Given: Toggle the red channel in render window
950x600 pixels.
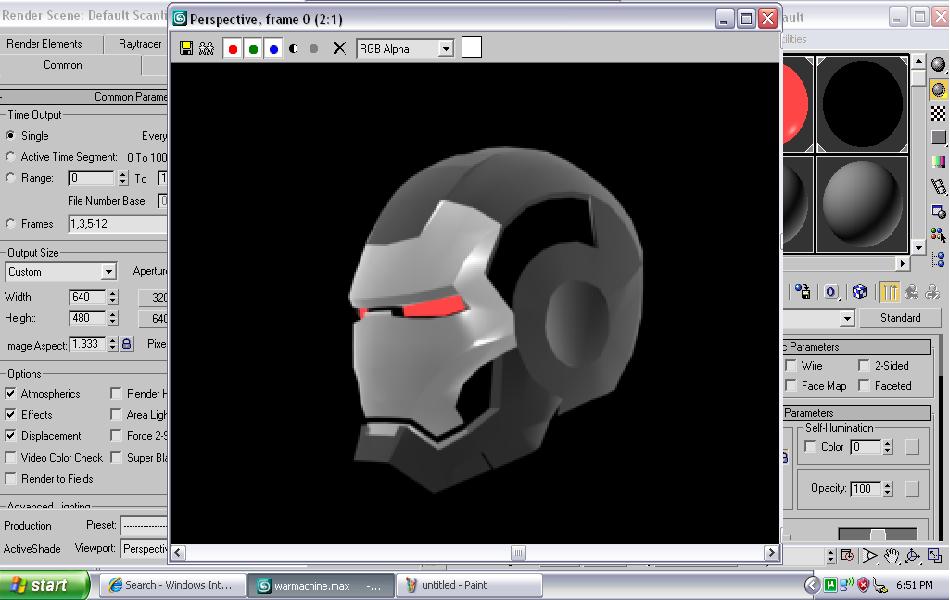Looking at the screenshot, I should 233,48.
